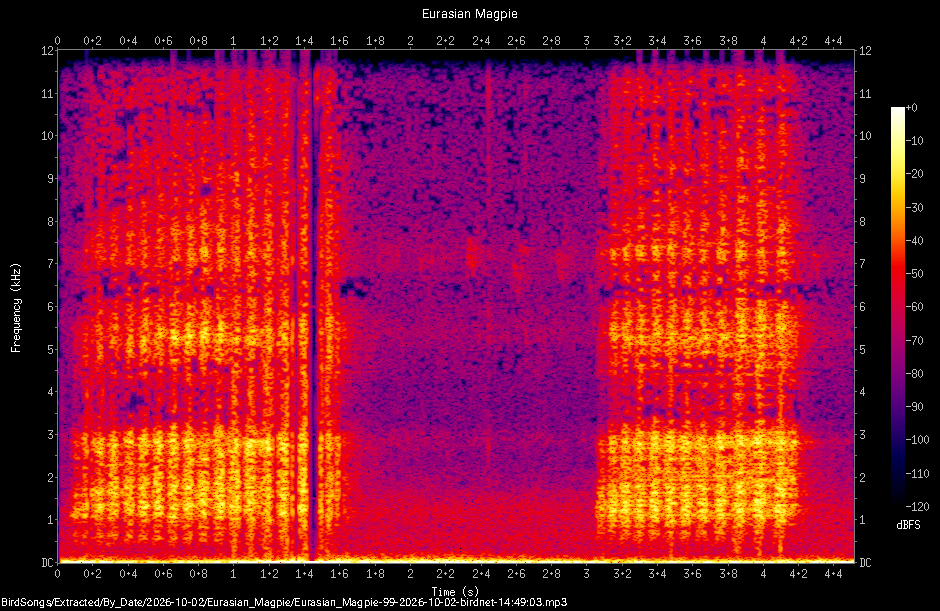Click the "-120" color scale value
This screenshot has height=611, width=940.
point(917,506)
